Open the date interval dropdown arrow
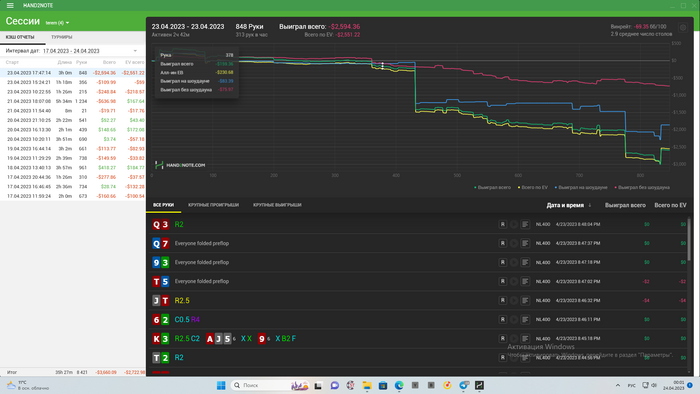This screenshot has height=394, width=700. point(135,51)
